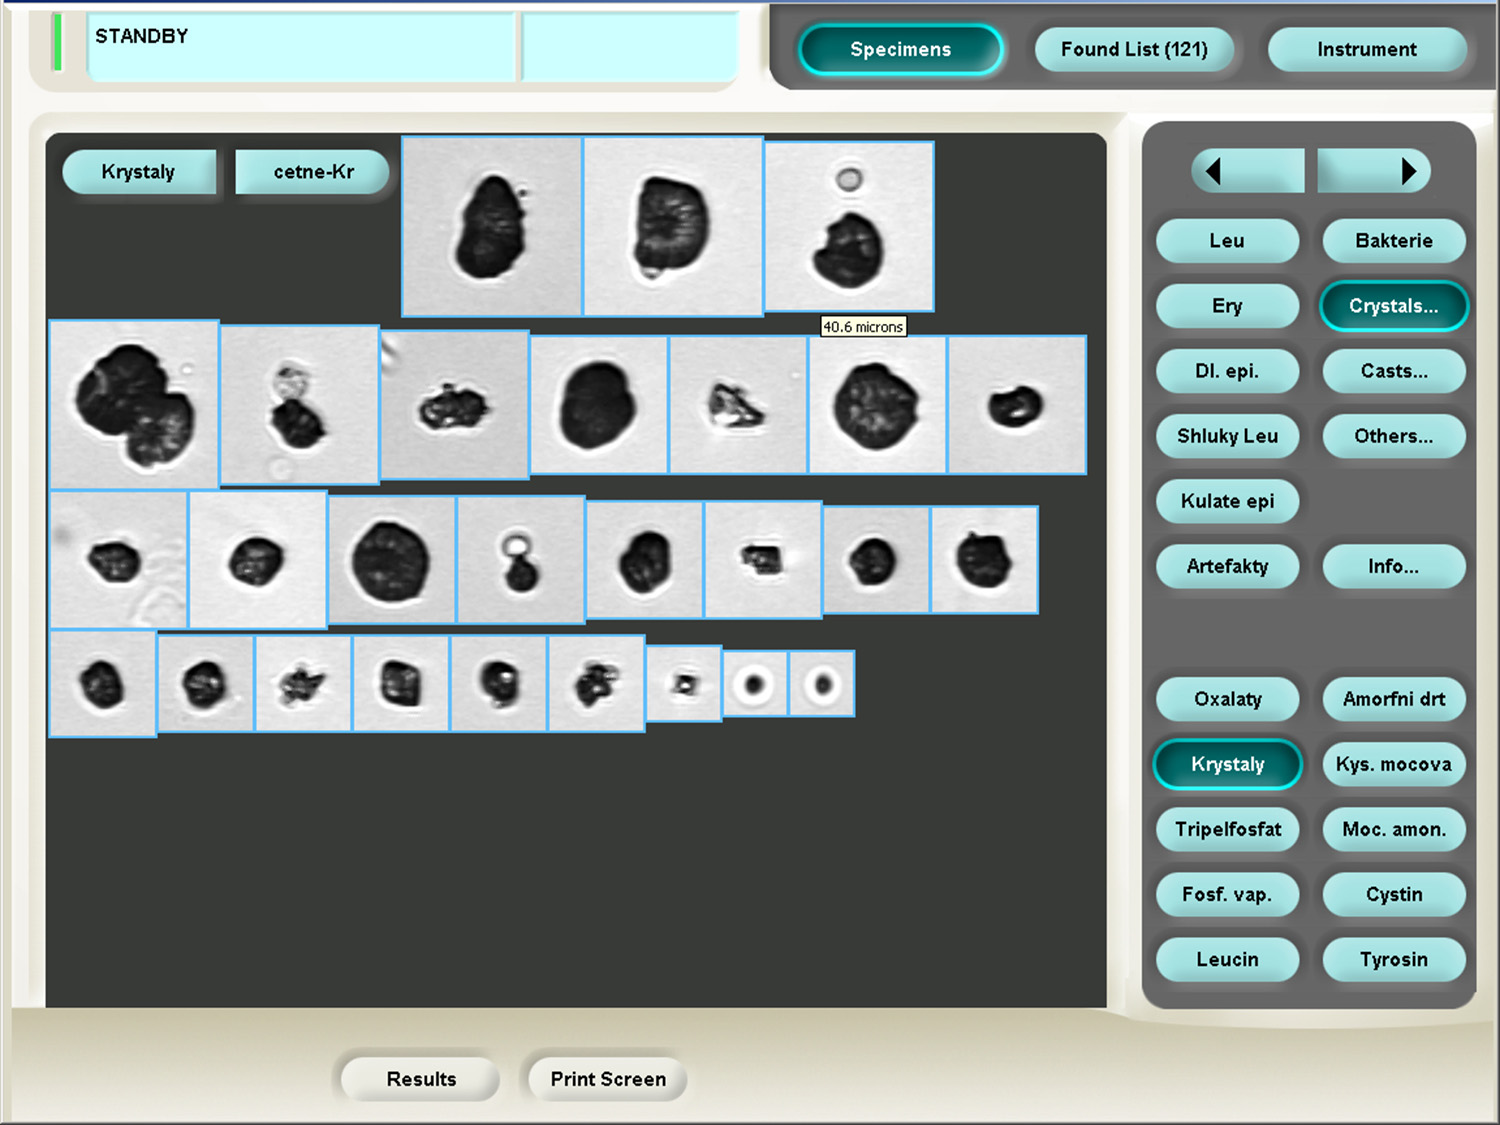This screenshot has height=1125, width=1500.
Task: Classify as Fosf. vap.
Action: coord(1227,894)
